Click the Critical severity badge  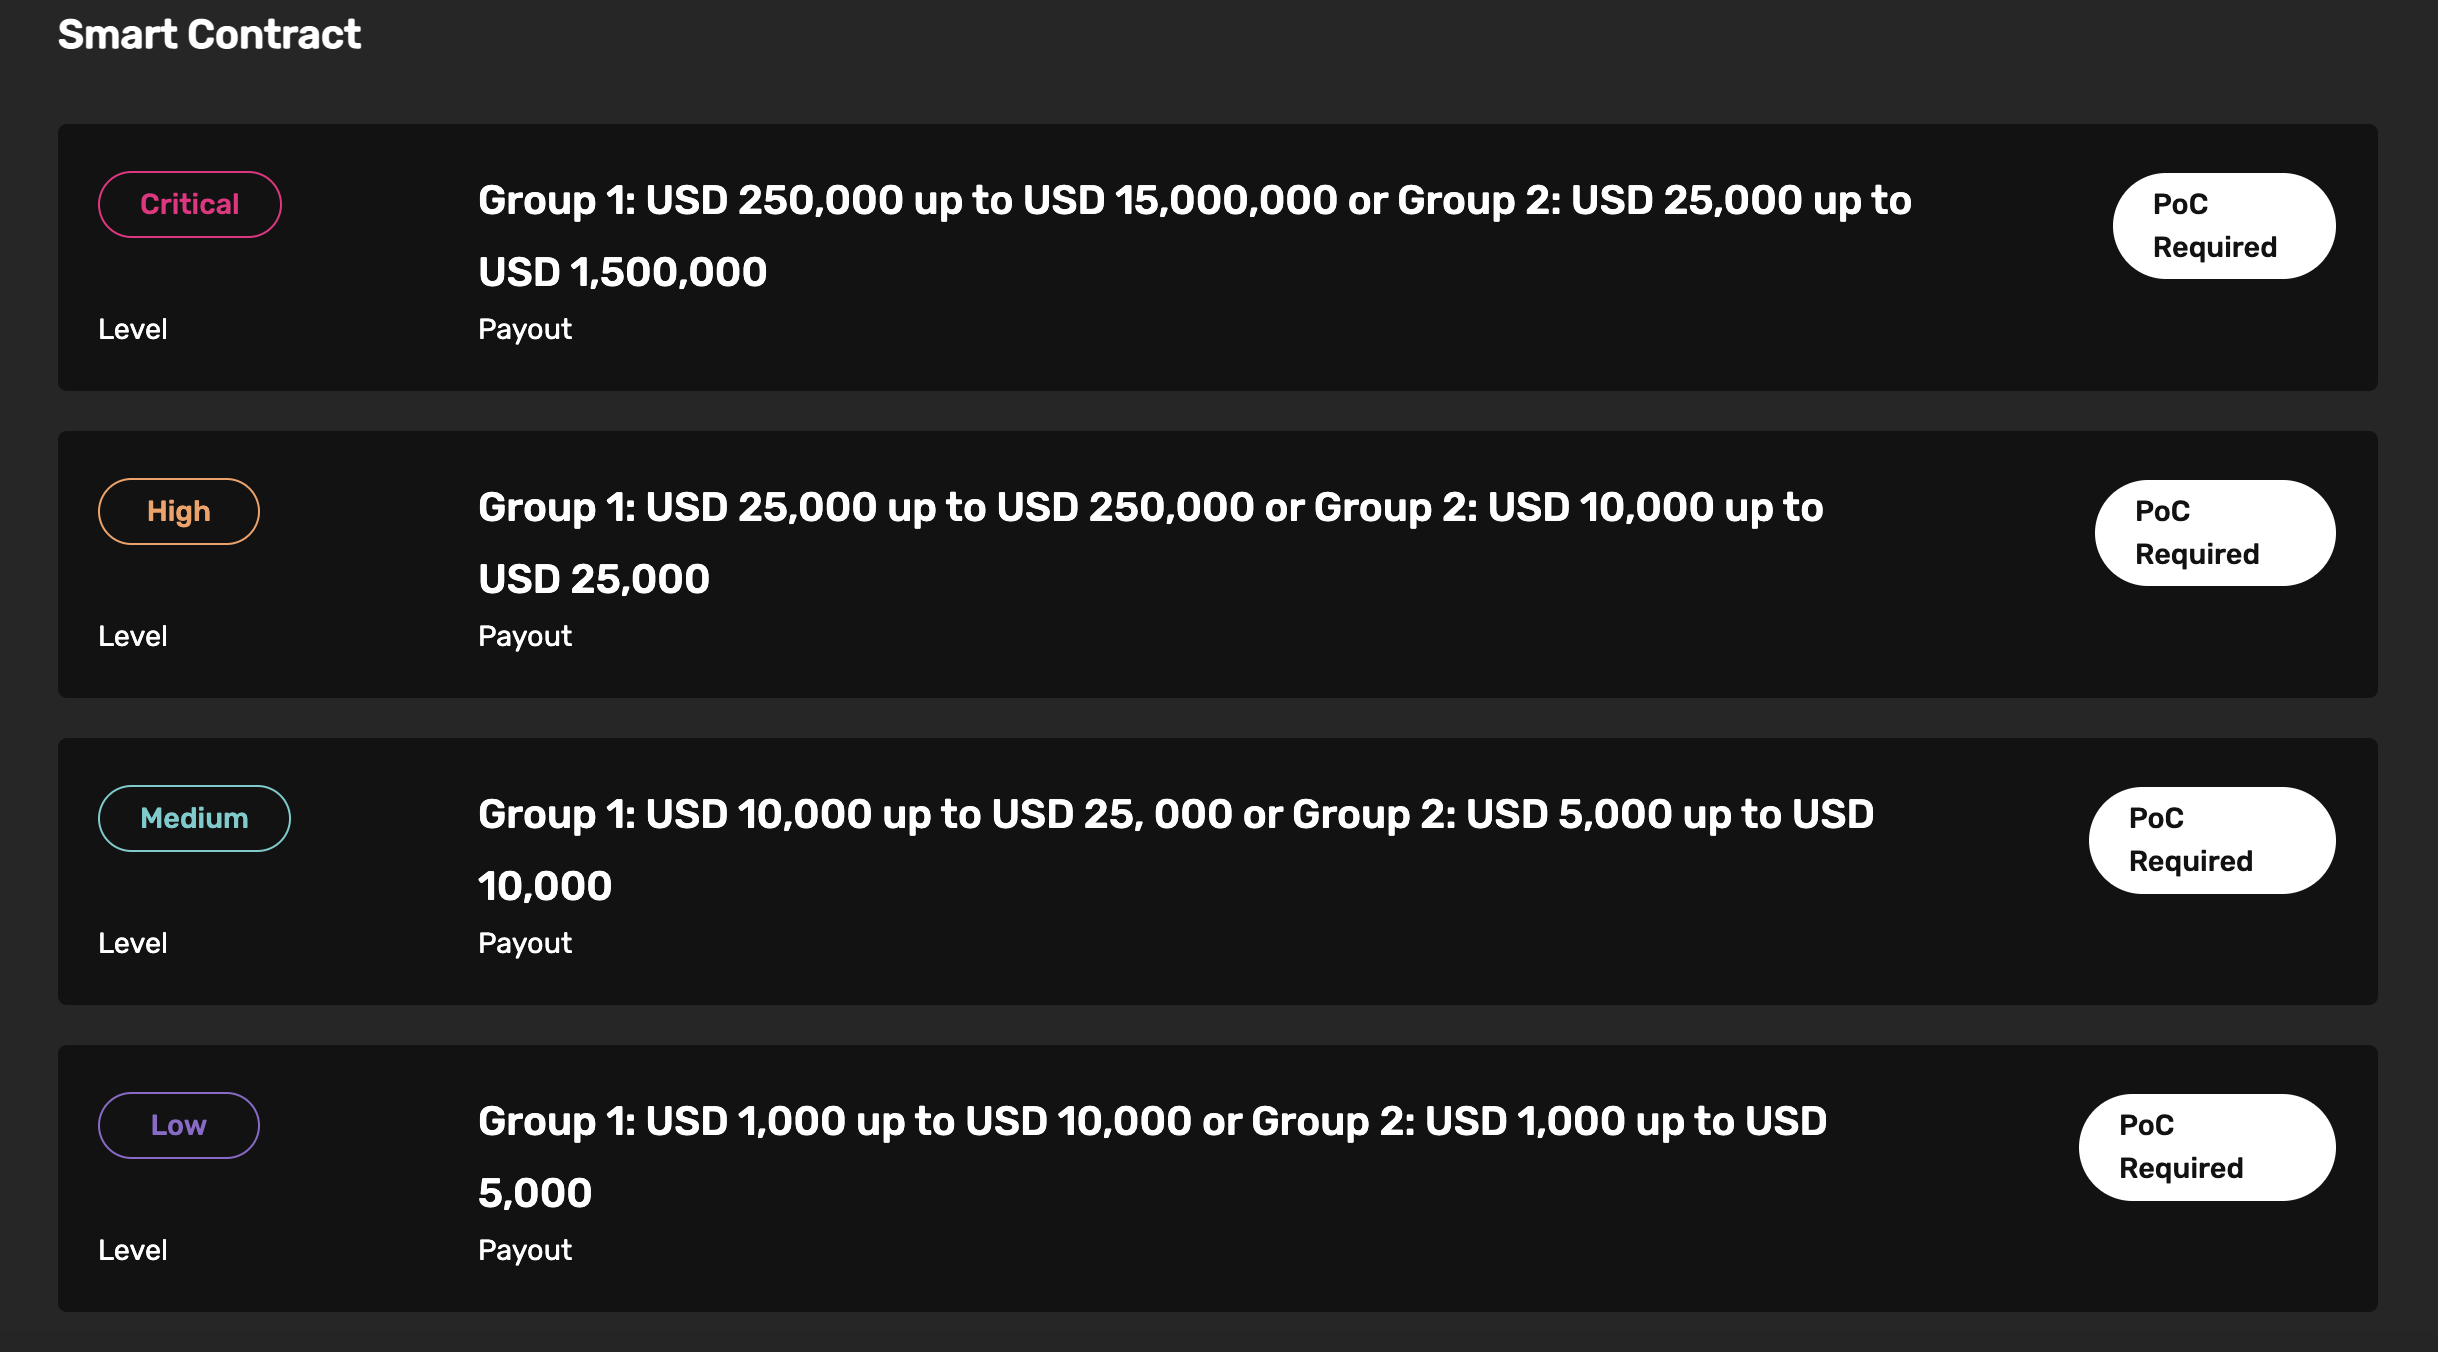click(x=190, y=205)
